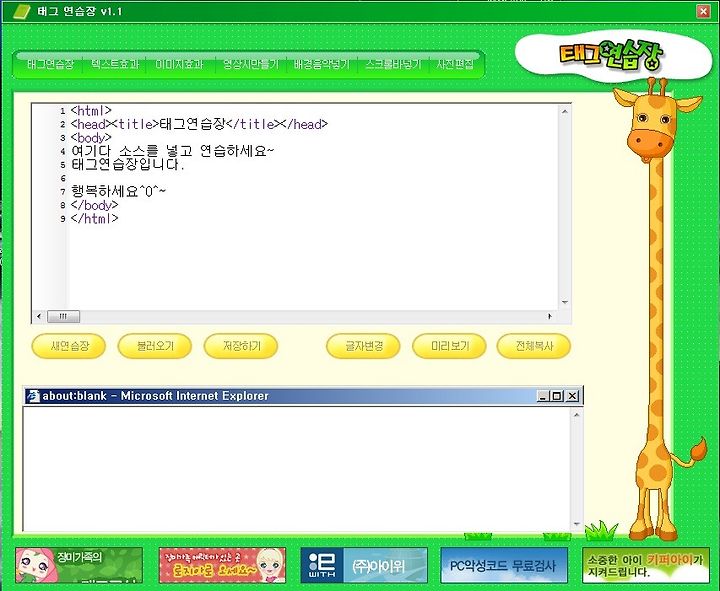Close the 태그 연습장 window
Screen dimensions: 720x591
click(703, 11)
